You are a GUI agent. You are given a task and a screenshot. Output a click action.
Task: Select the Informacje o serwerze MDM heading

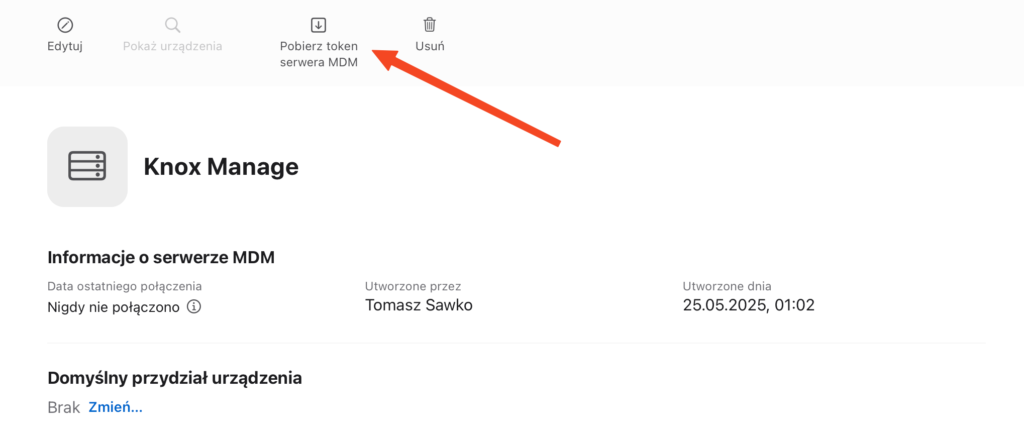pos(161,257)
